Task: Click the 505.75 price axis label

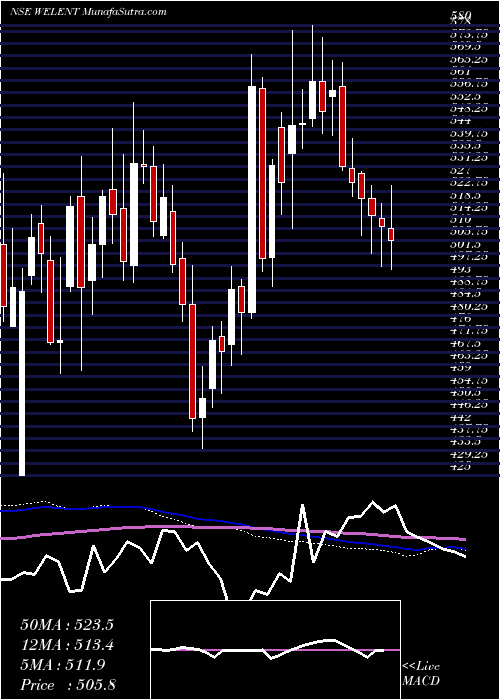Action: coord(467,232)
